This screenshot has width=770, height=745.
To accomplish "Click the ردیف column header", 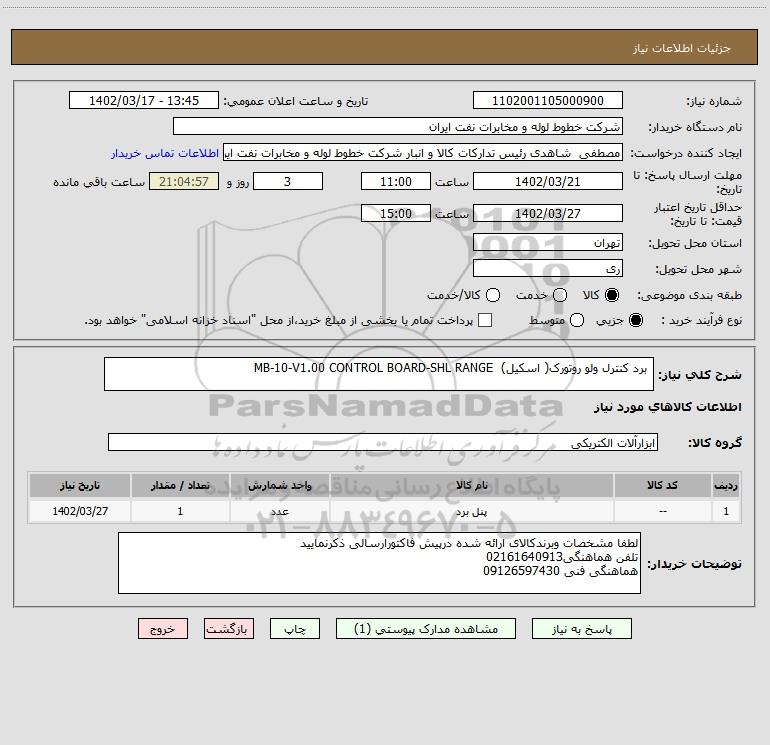I will tap(726, 485).
